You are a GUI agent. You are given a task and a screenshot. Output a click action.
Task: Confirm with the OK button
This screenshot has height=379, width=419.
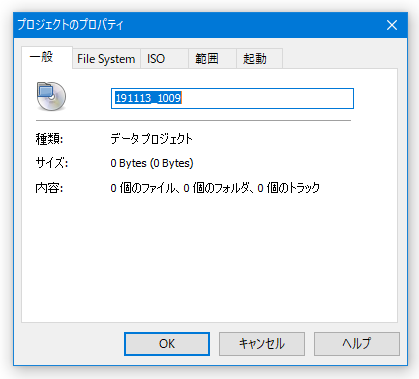tap(167, 344)
